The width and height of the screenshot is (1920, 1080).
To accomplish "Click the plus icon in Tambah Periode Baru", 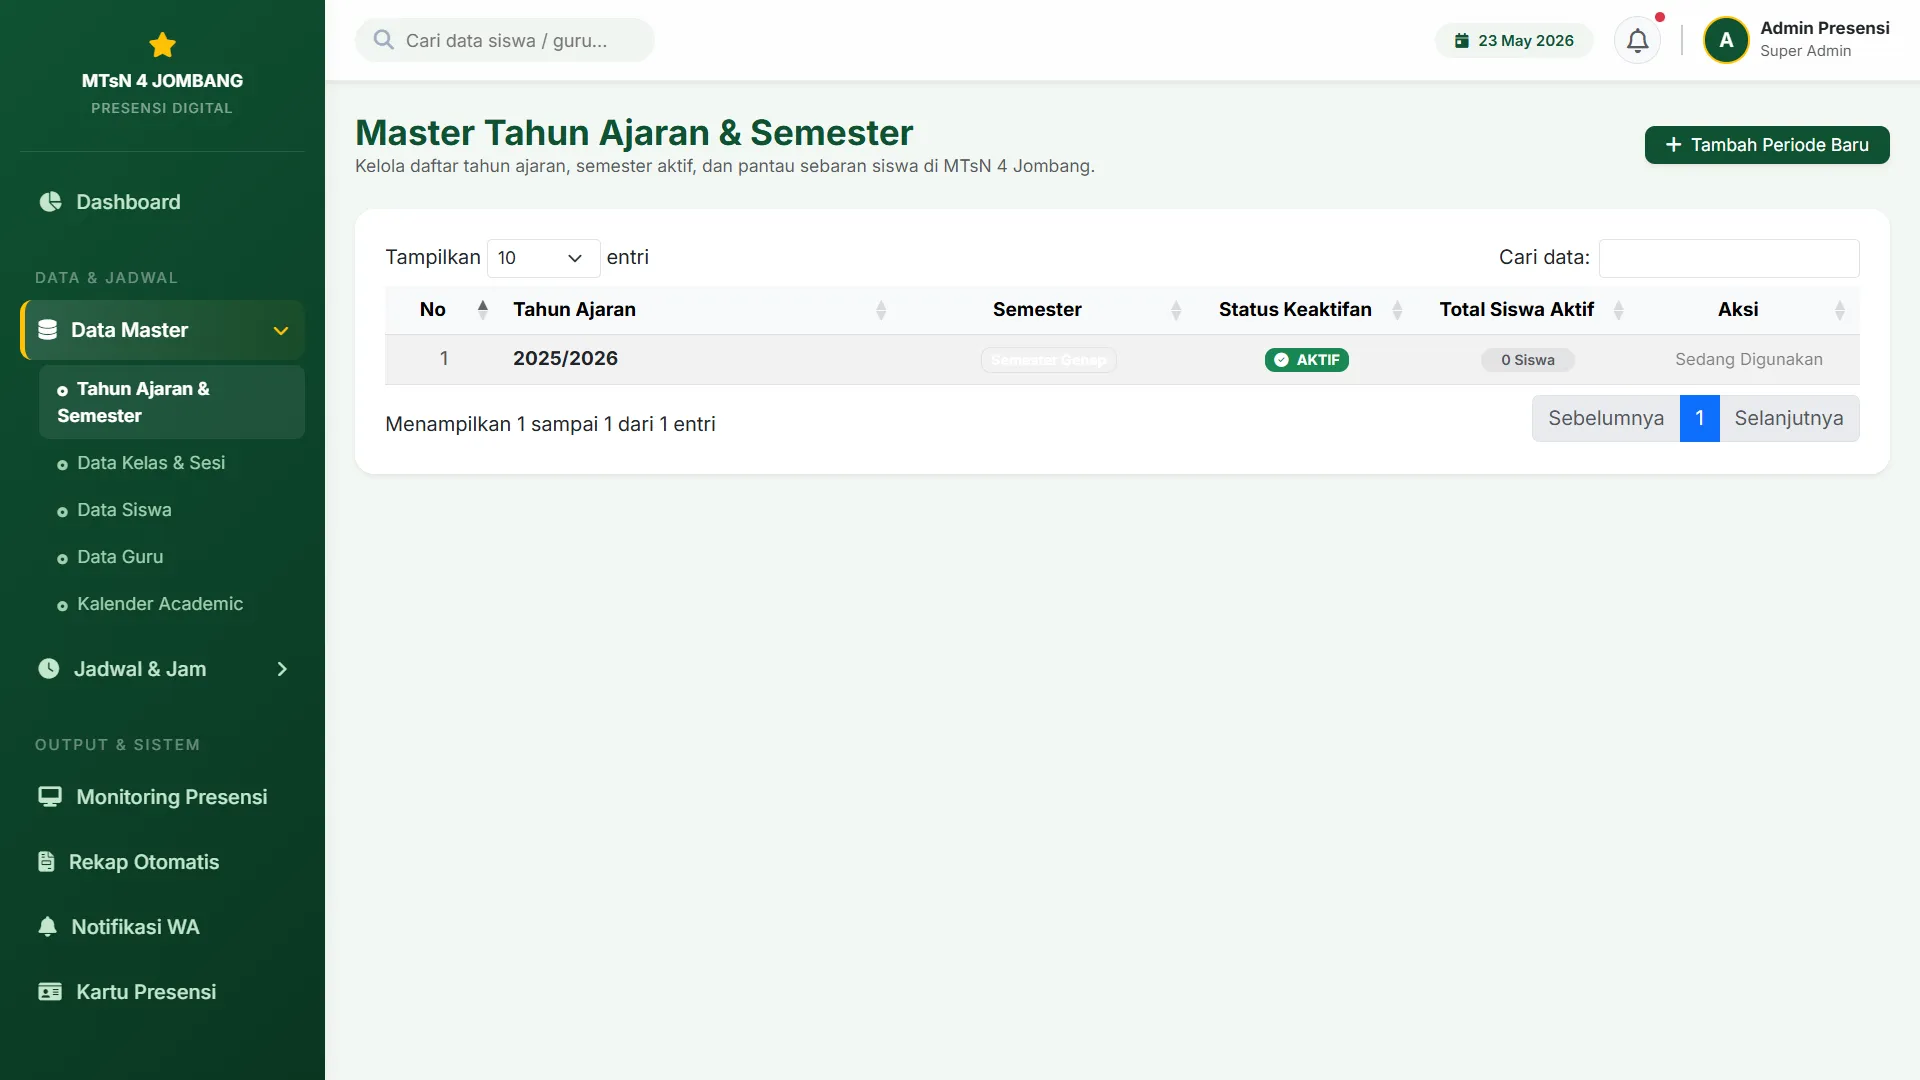I will point(1673,145).
